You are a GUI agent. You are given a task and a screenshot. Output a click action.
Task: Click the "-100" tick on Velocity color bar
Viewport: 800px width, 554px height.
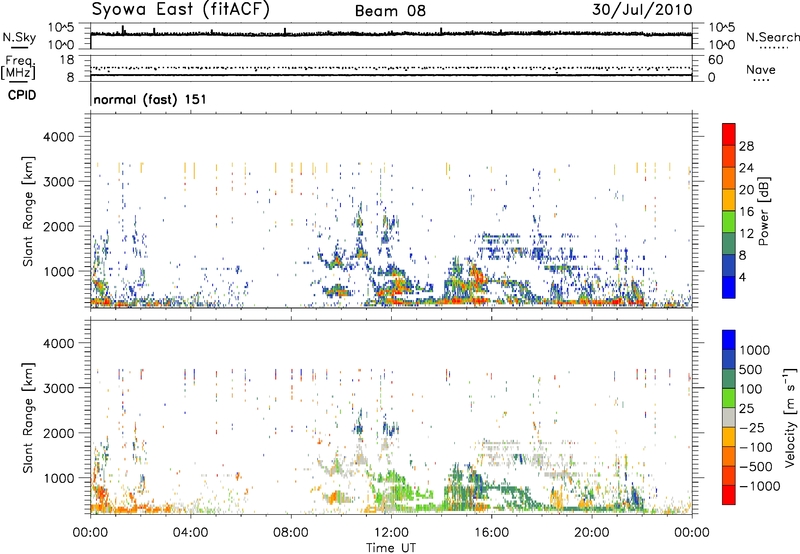click(756, 447)
